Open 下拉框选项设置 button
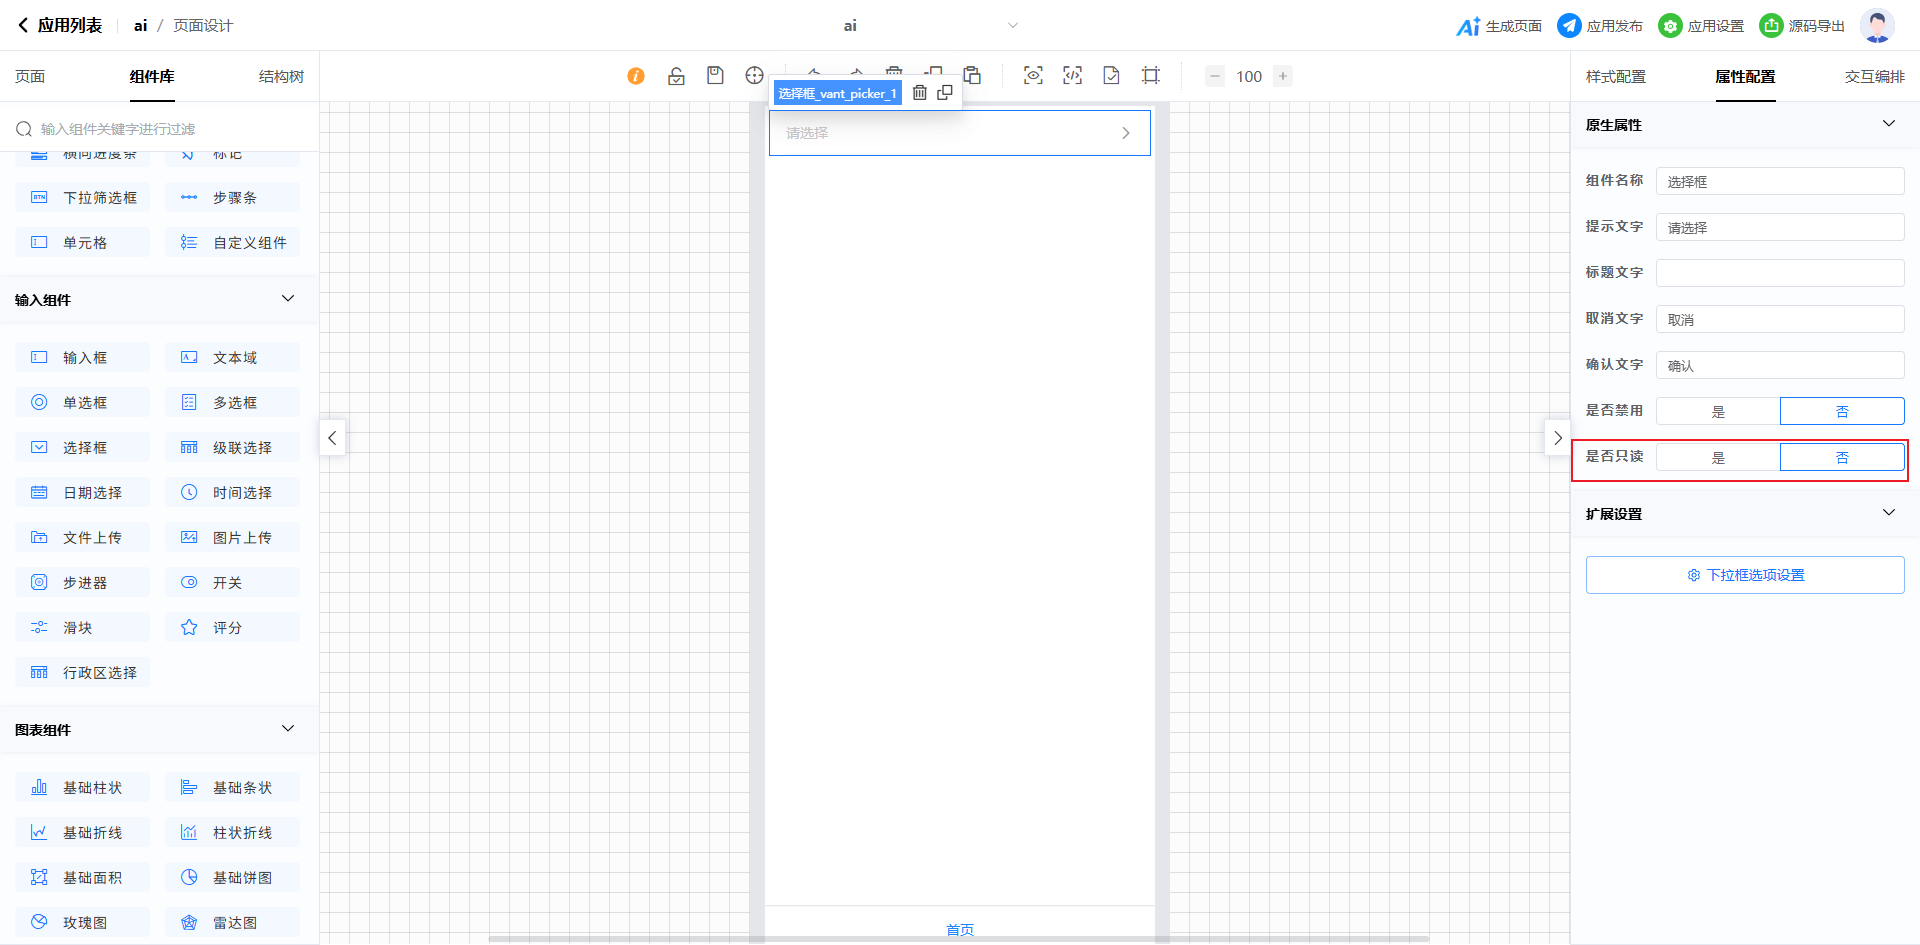Viewport: 1920px width, 945px height. coord(1745,575)
